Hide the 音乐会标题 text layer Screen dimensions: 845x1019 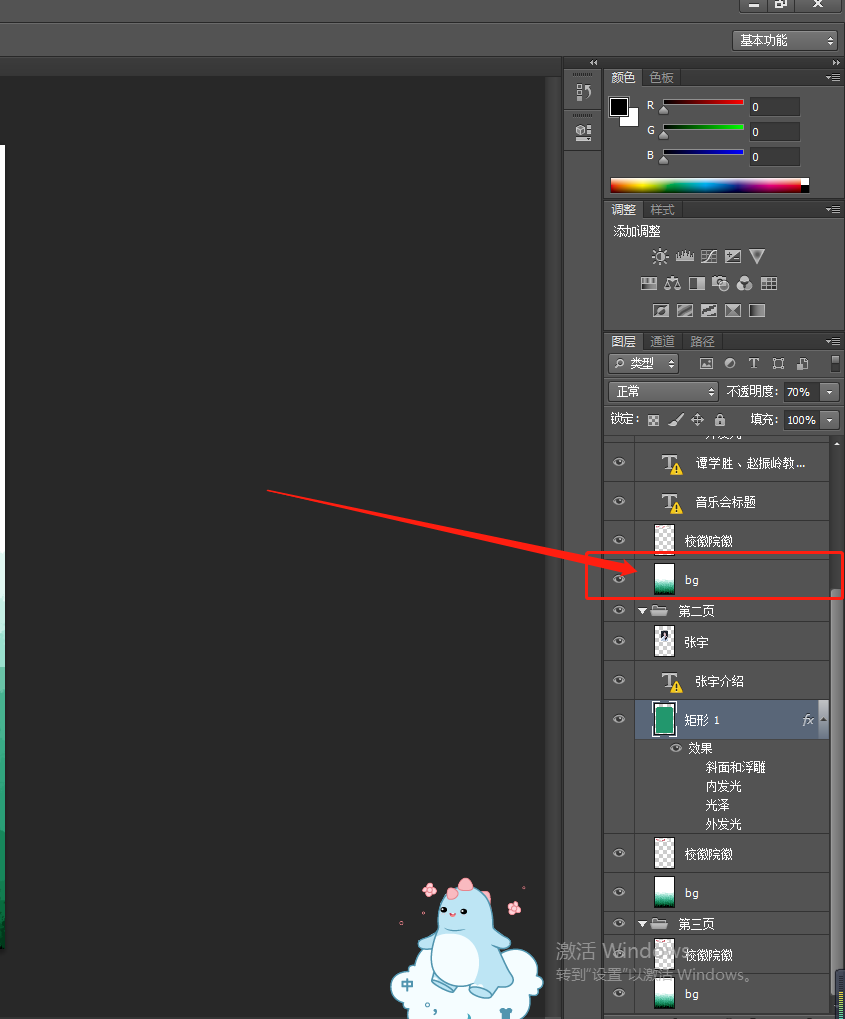pyautogui.click(x=619, y=501)
